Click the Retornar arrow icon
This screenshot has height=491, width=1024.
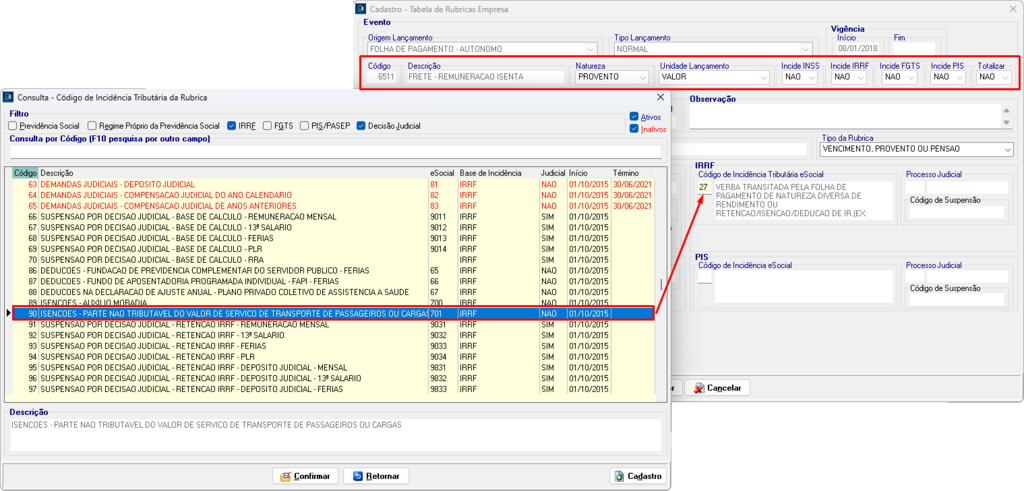[355, 476]
